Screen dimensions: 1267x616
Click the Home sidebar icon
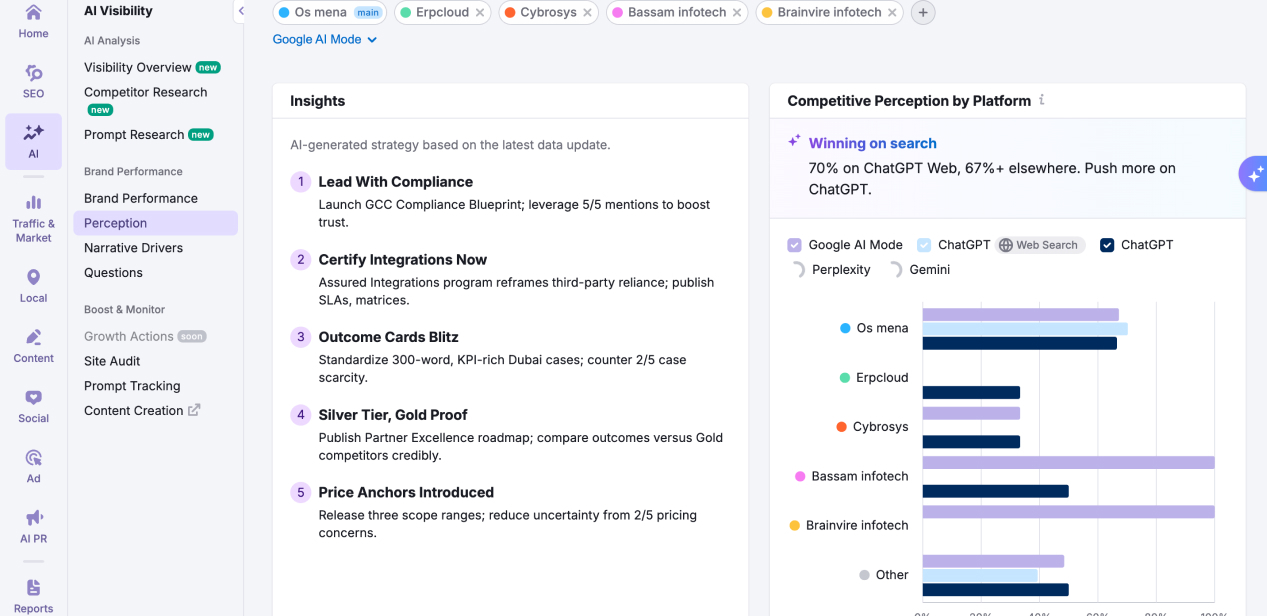[33, 13]
